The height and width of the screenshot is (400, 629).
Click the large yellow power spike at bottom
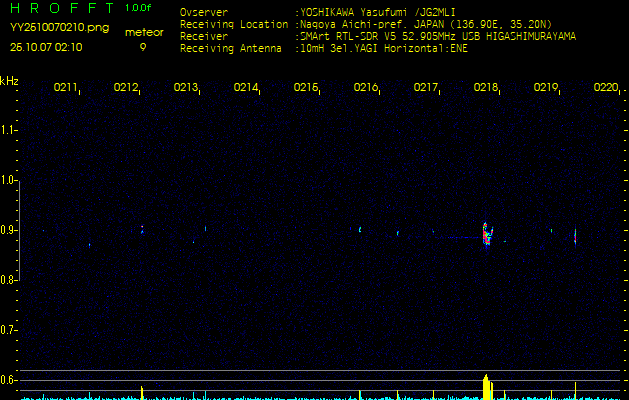pos(486,387)
